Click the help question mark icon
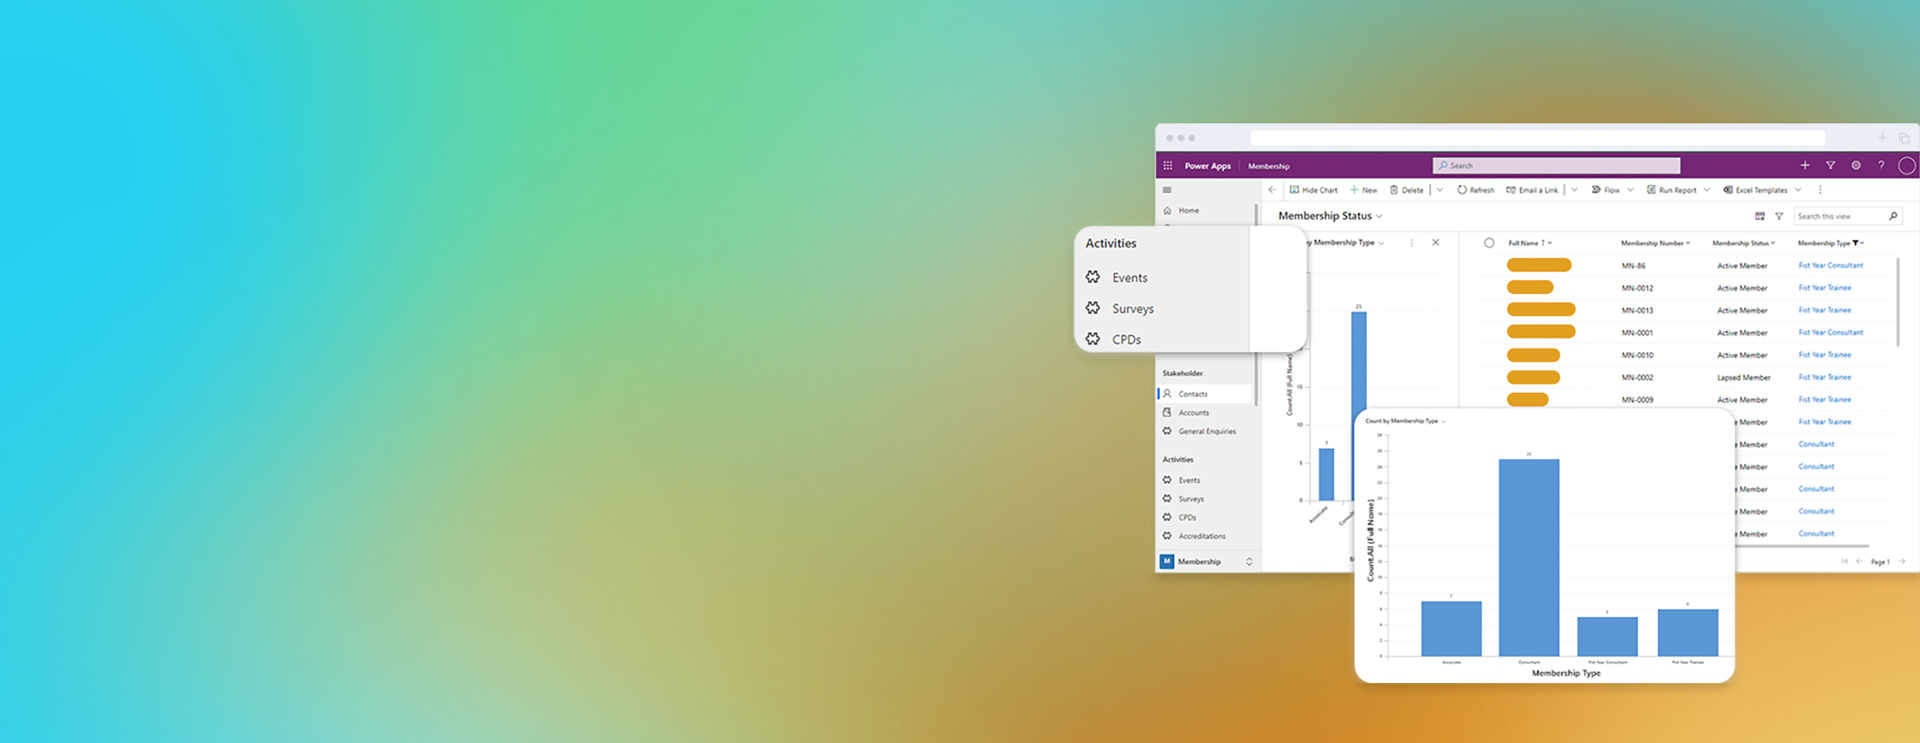The width and height of the screenshot is (1920, 743). 1881,166
